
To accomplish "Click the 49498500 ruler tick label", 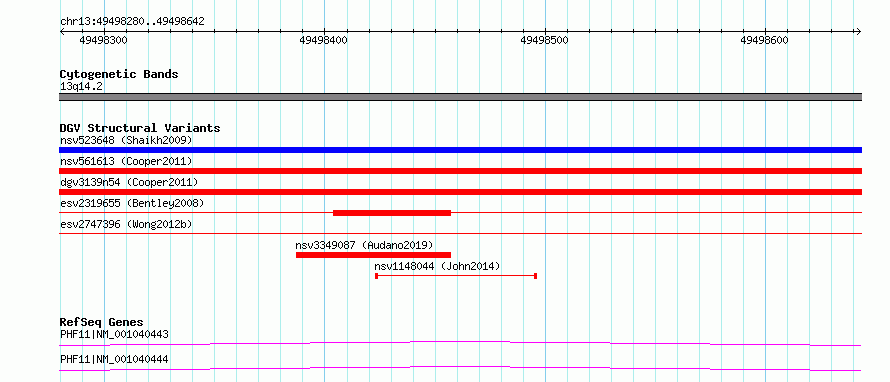I will [544, 40].
